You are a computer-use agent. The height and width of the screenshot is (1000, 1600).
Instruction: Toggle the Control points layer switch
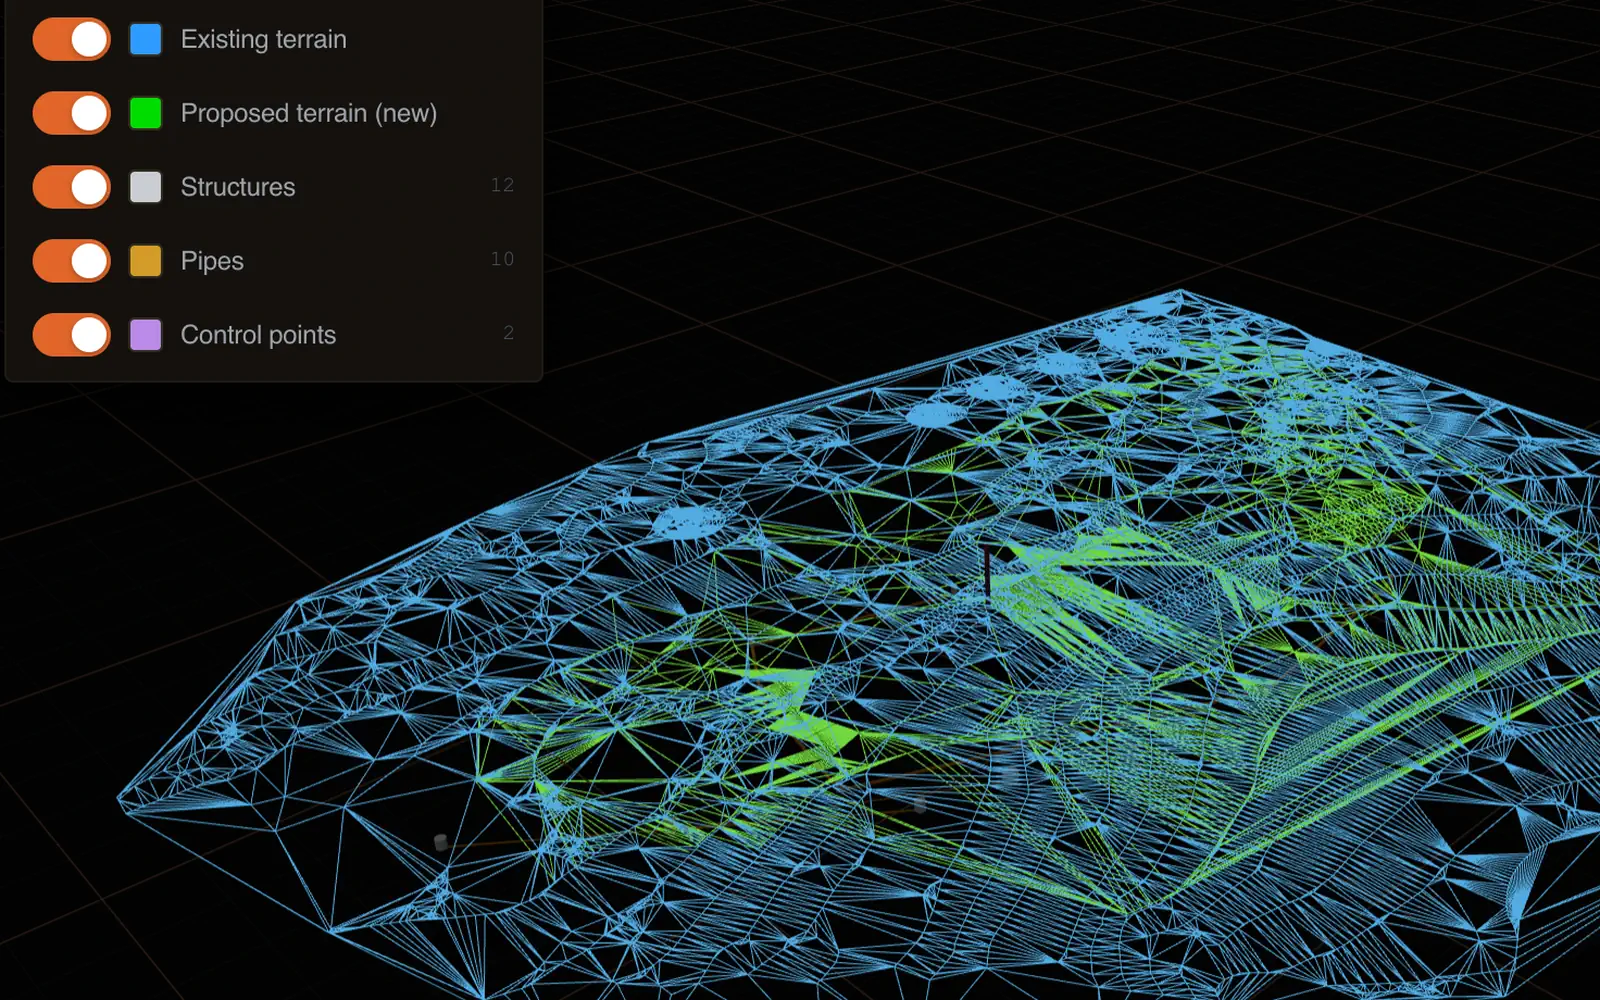71,335
